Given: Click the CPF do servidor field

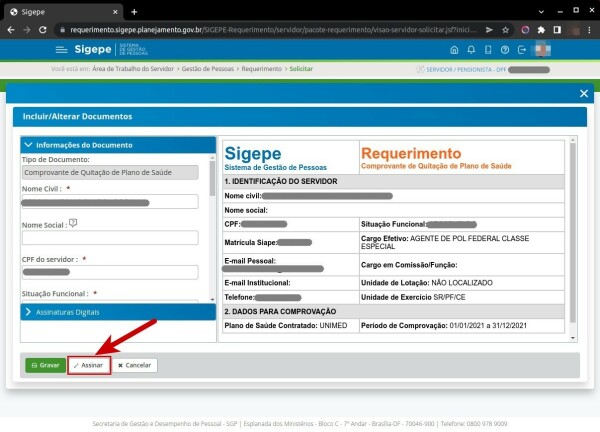Looking at the screenshot, I should (110, 272).
